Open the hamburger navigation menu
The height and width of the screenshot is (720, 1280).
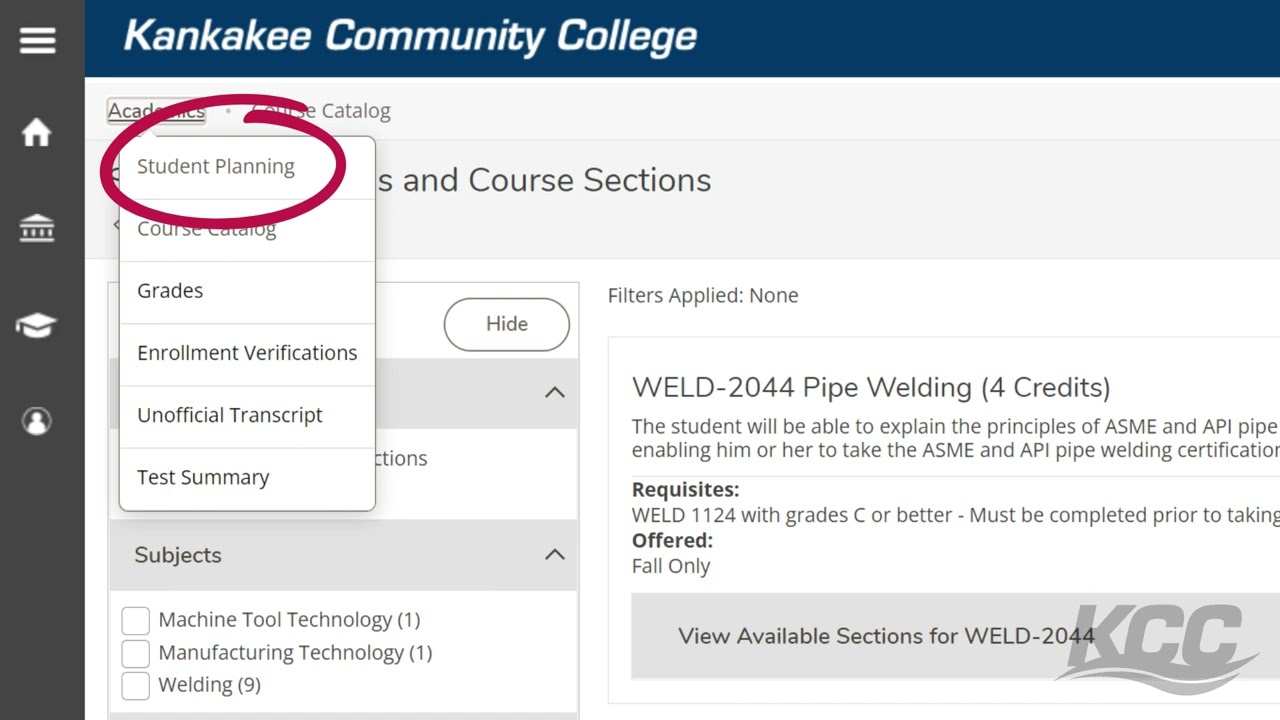37,41
